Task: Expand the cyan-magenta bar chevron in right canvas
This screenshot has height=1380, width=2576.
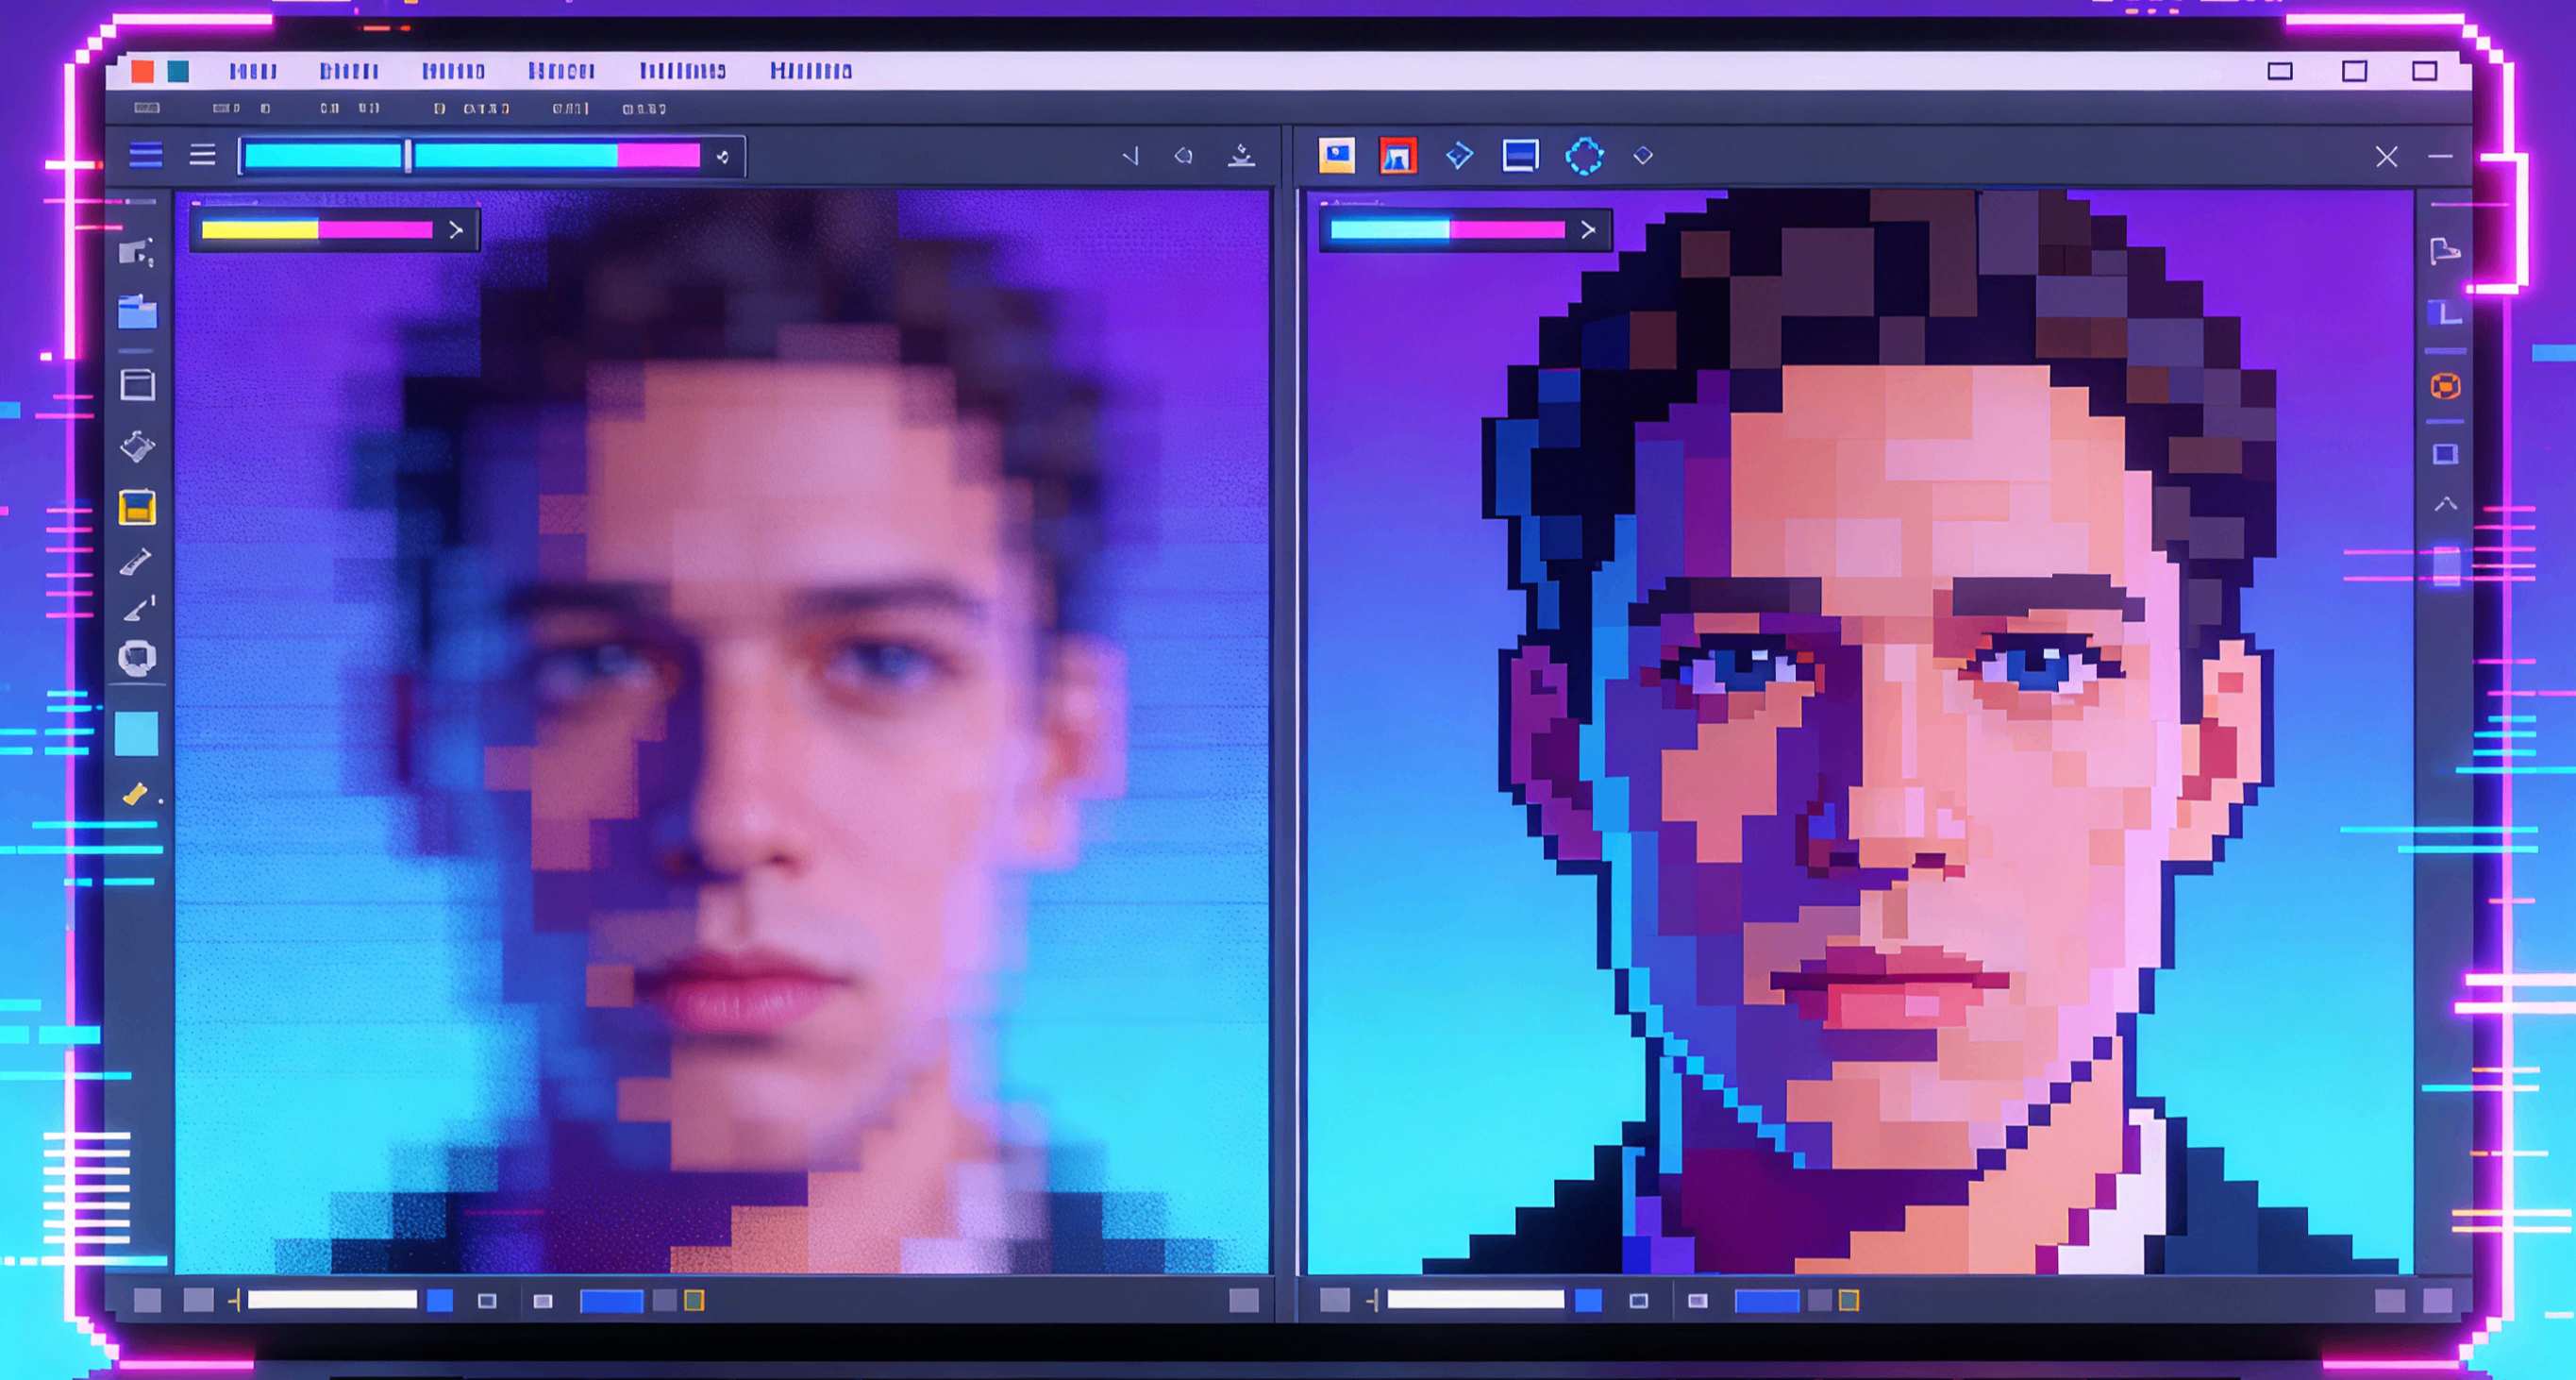Action: tap(1588, 230)
